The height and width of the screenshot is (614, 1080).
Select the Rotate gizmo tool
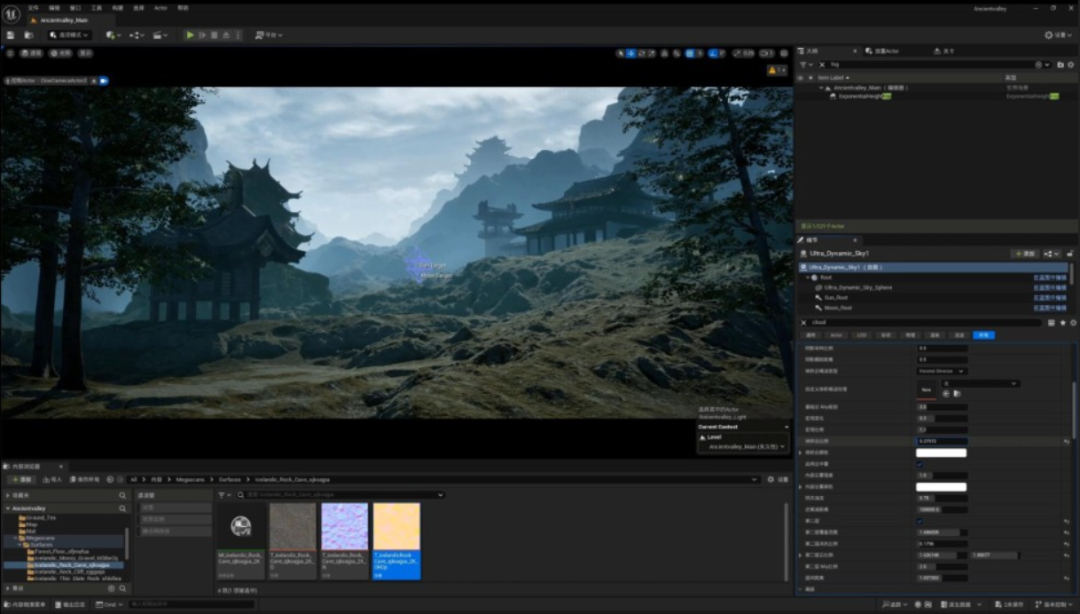coord(641,53)
